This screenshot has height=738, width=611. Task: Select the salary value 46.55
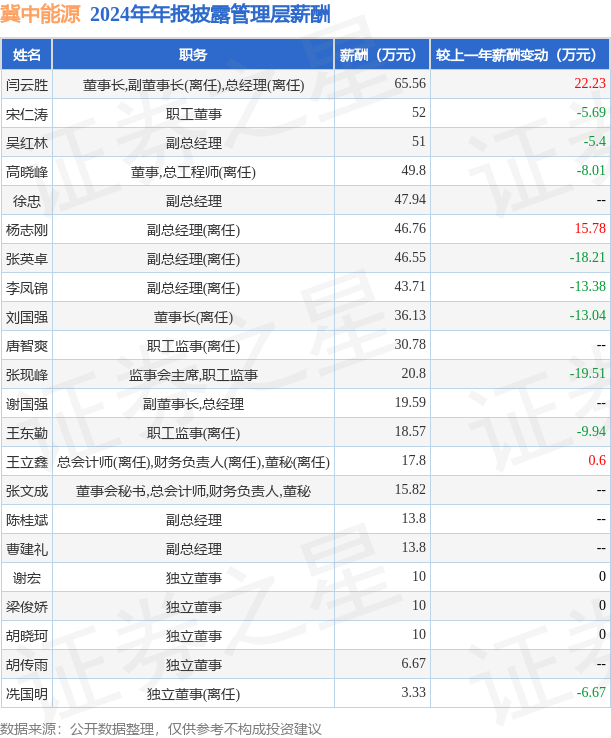tap(410, 257)
